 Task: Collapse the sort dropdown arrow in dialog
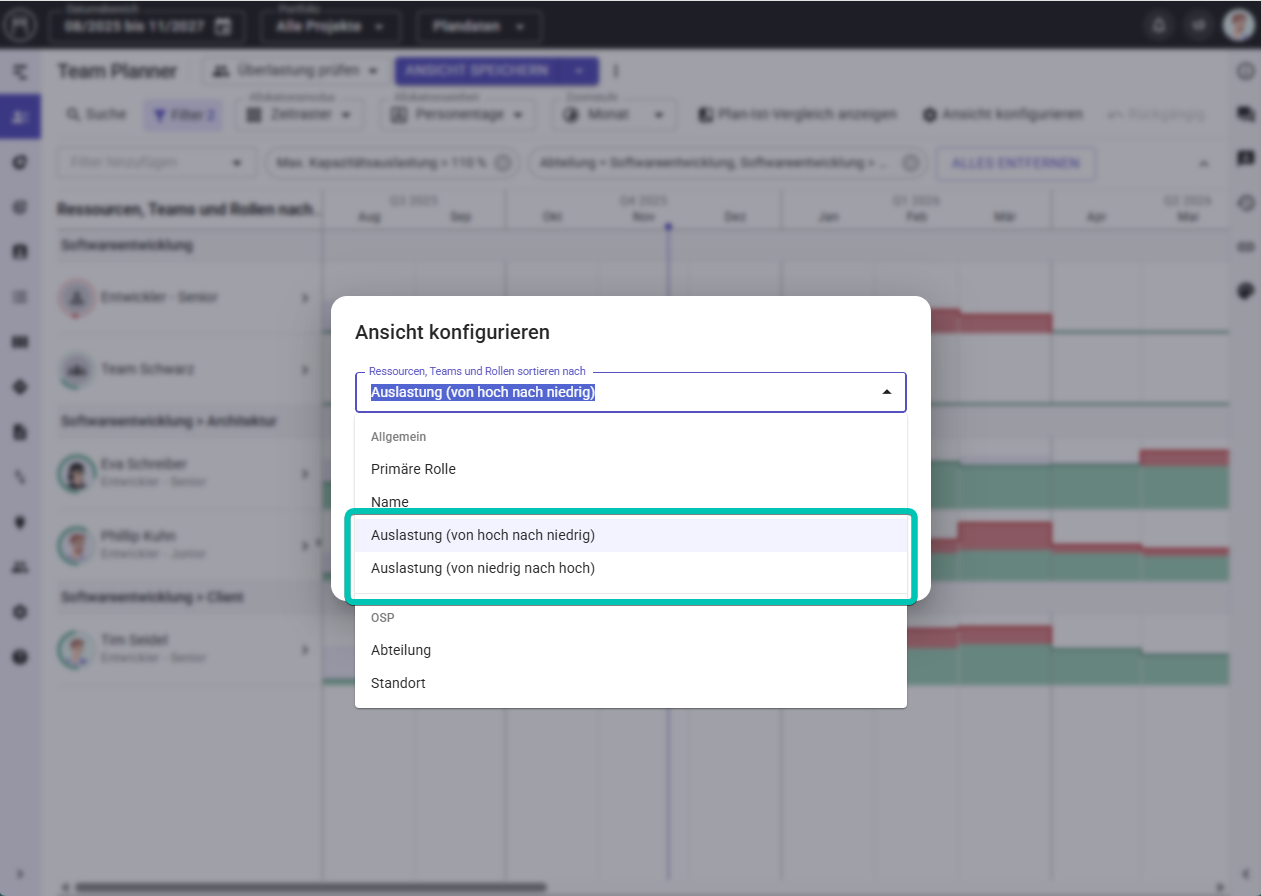pos(886,392)
